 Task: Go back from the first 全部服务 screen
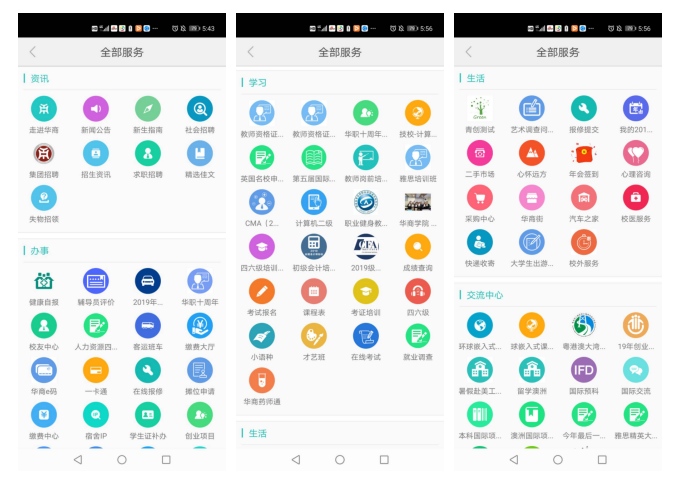tap(33, 52)
